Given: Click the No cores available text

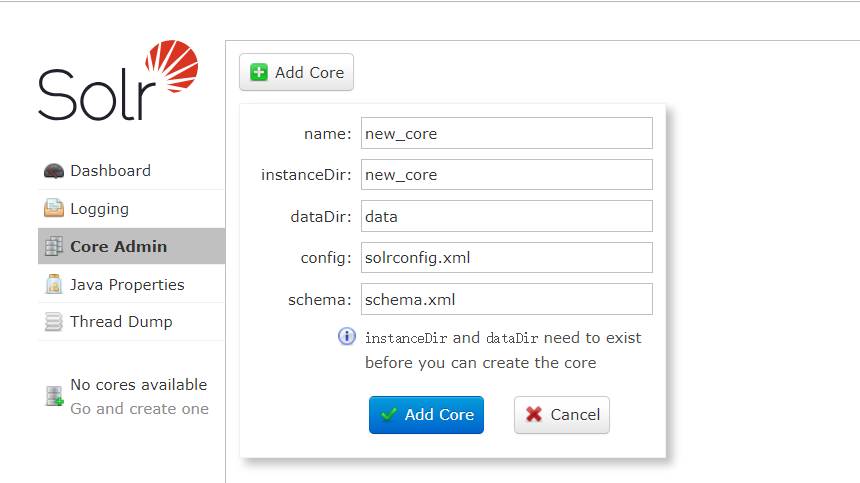Looking at the screenshot, I should 138,385.
